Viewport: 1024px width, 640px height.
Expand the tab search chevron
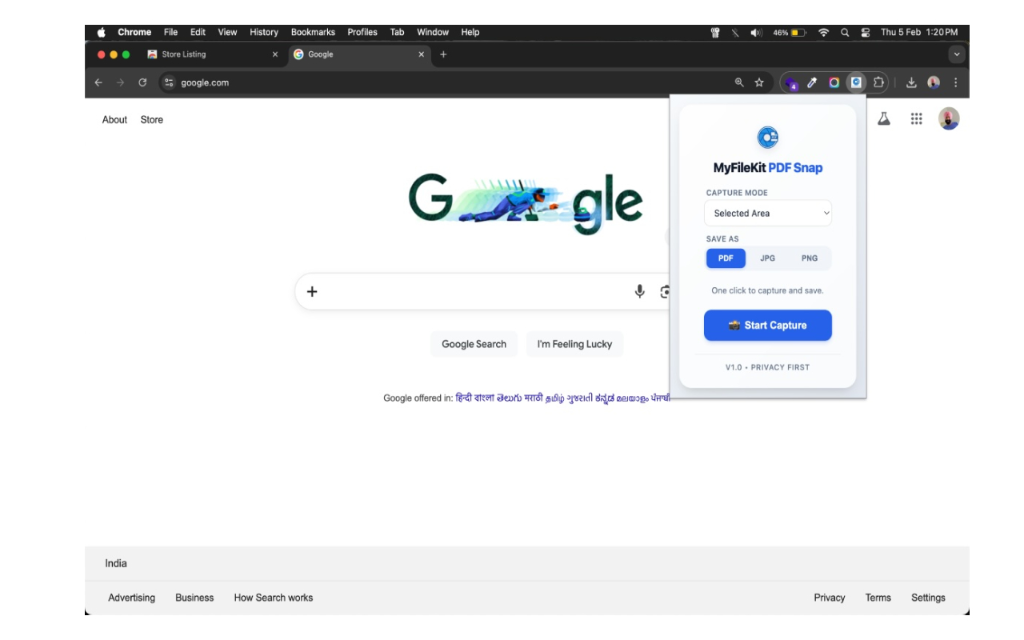[957, 54]
